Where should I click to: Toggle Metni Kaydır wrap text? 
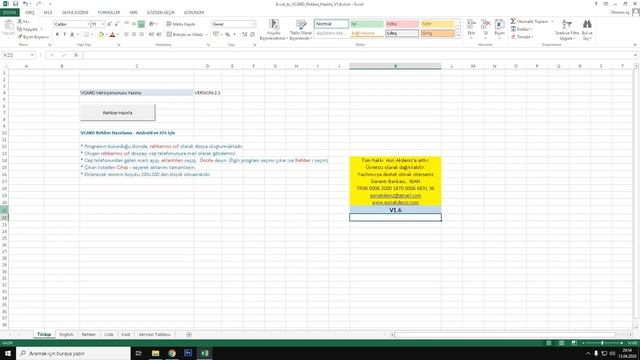(x=181, y=24)
